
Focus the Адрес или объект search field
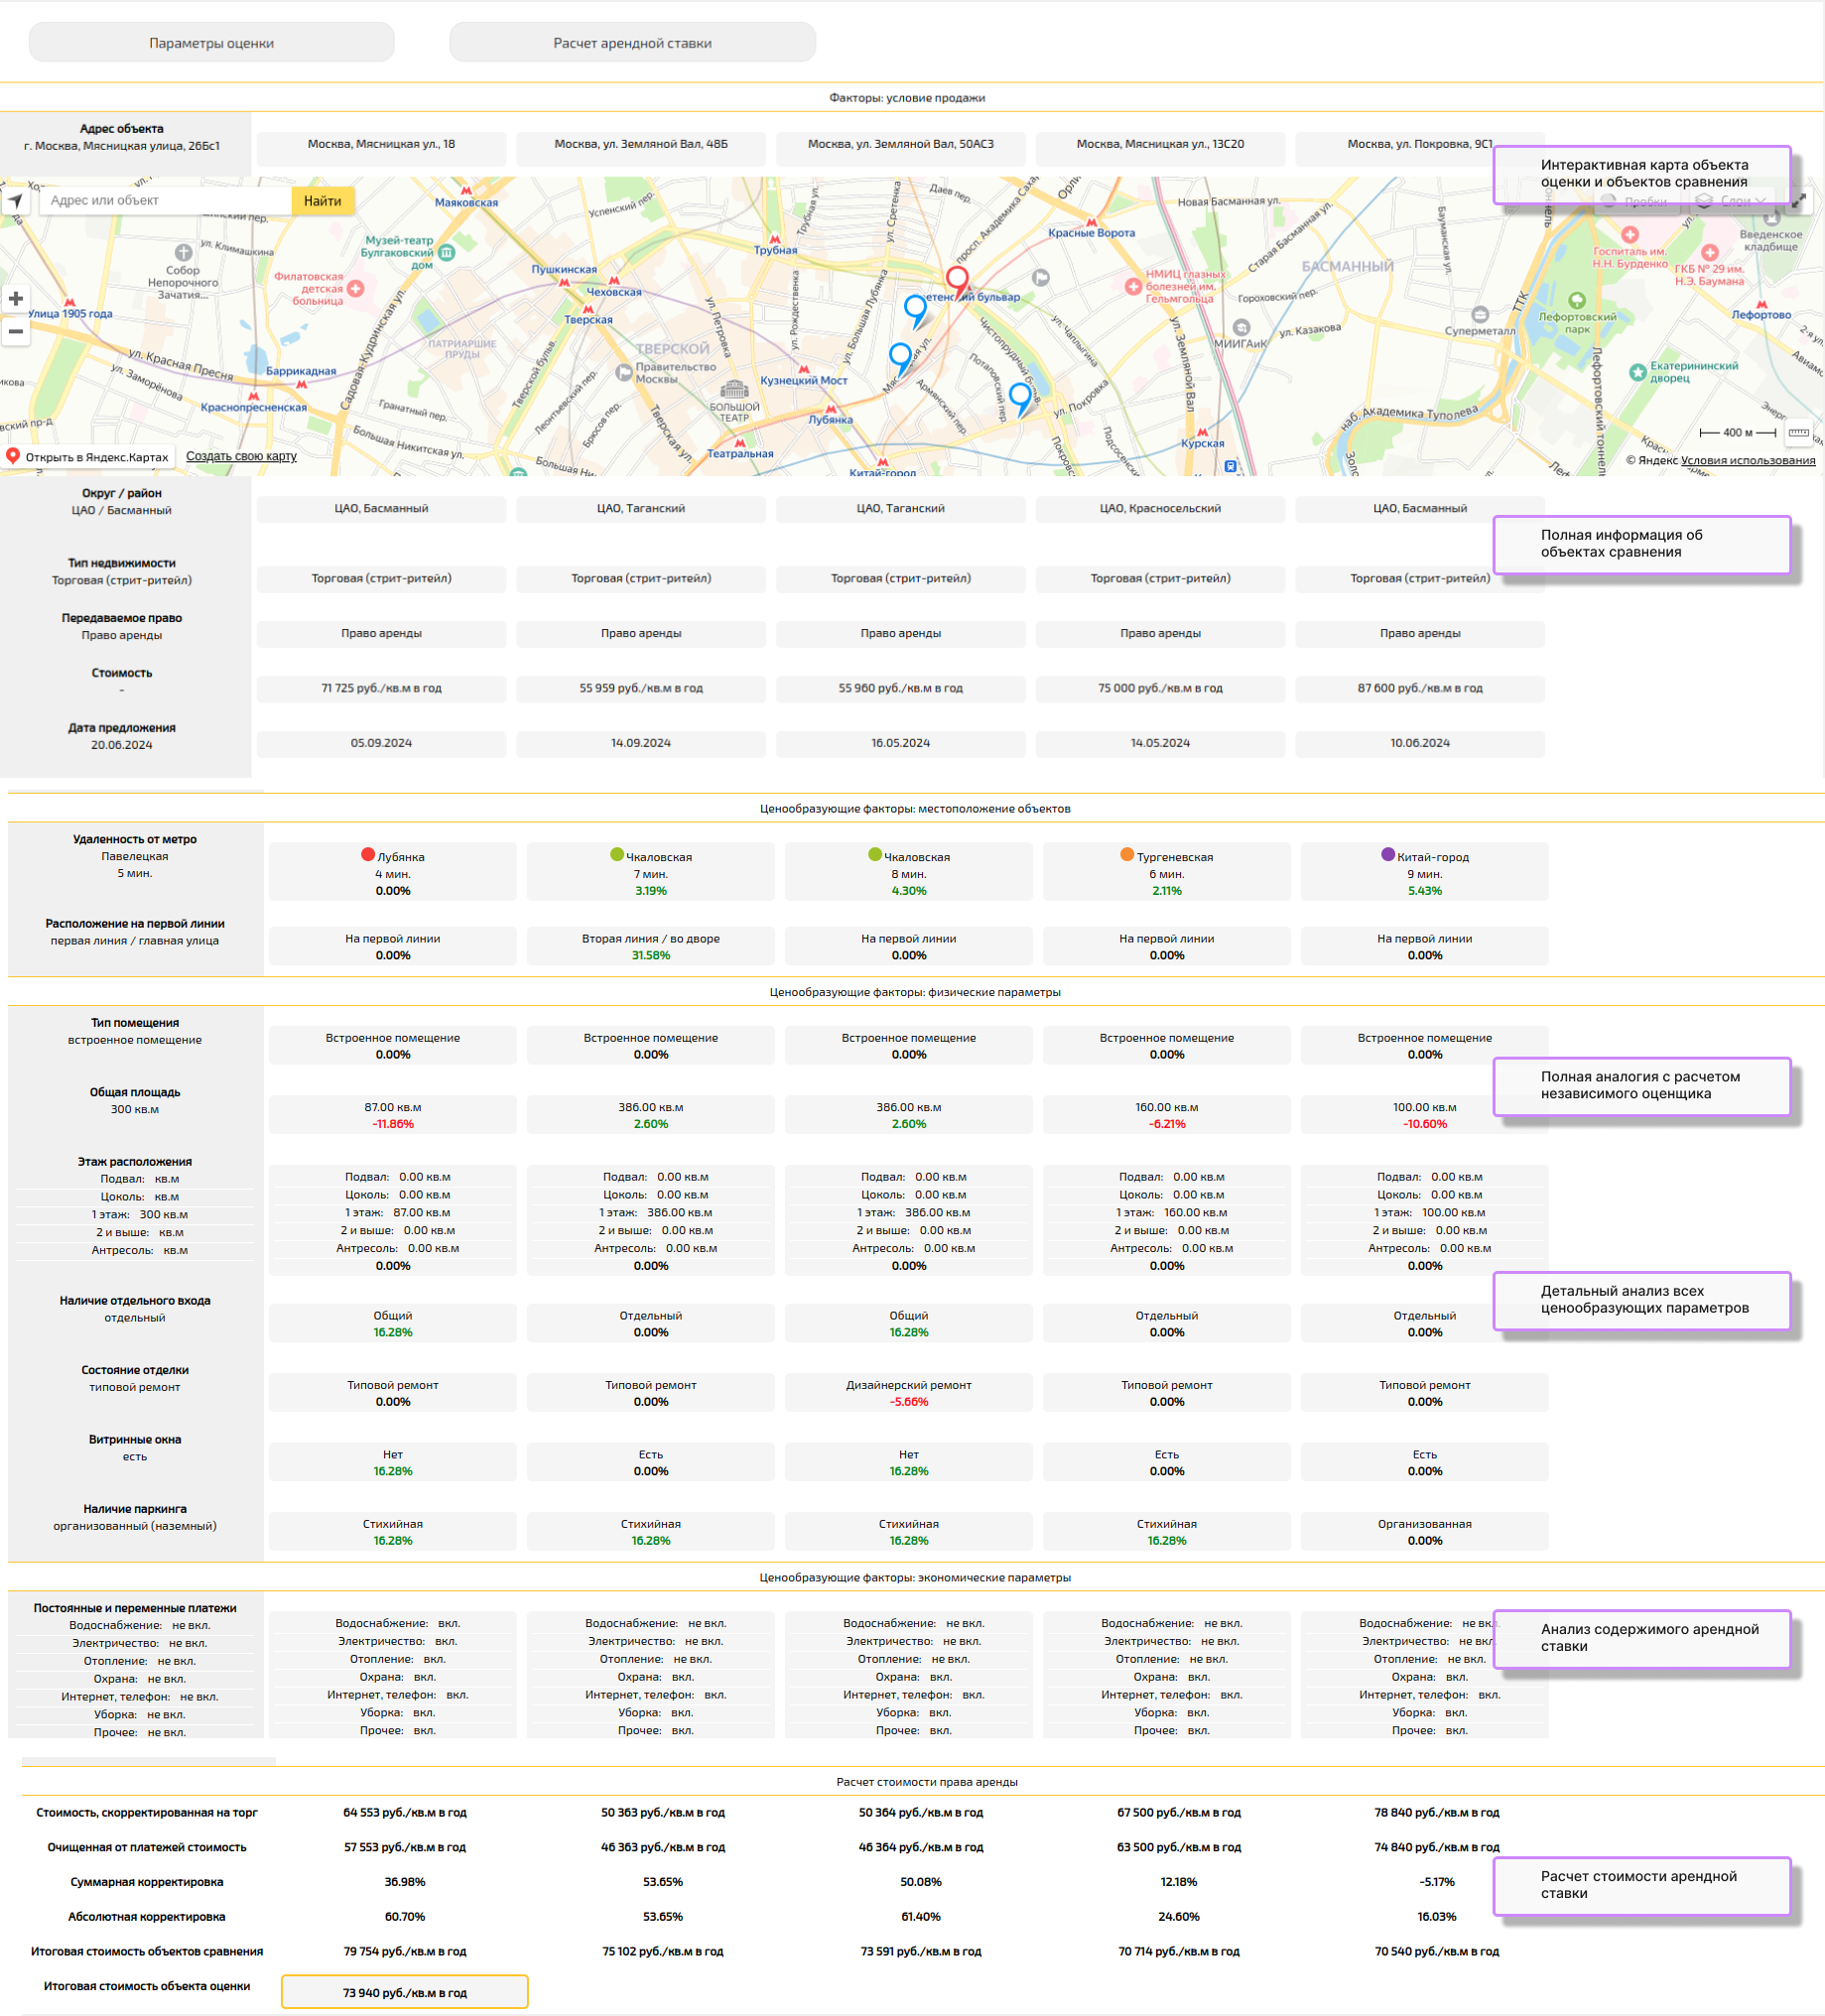point(166,201)
